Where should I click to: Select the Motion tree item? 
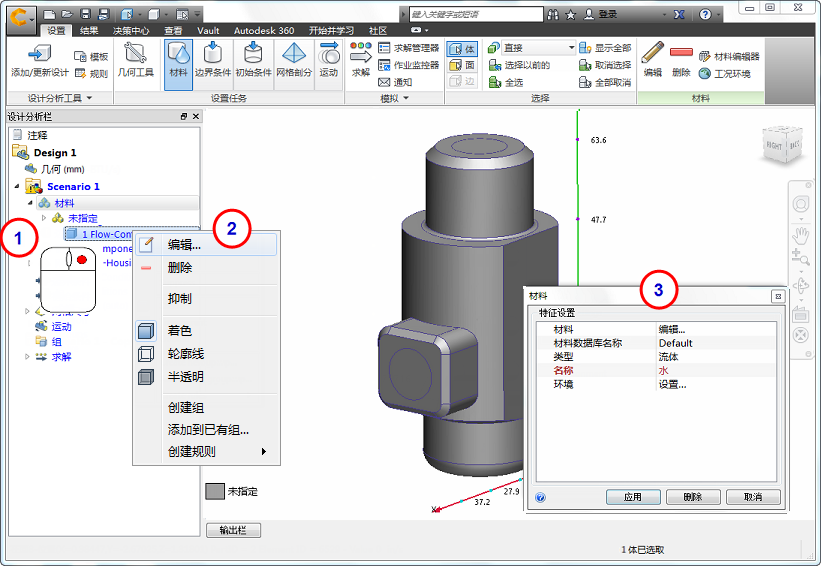pyautogui.click(x=61, y=326)
